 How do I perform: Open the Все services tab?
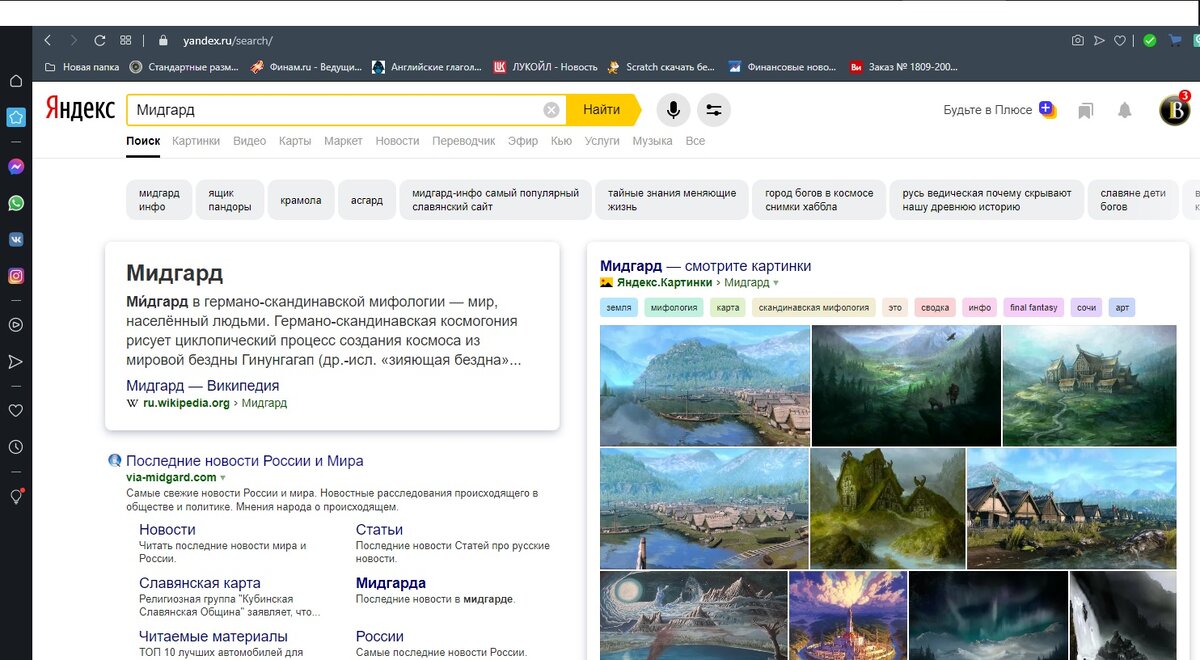[x=695, y=141]
